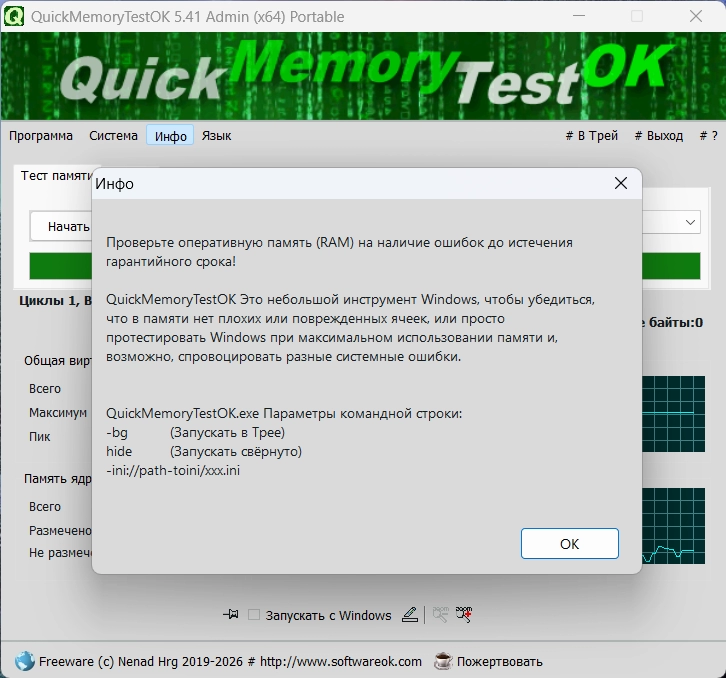The image size is (726, 678).
Task: Click the Параметры командной строки heading line
Action: pyautogui.click(x=284, y=414)
